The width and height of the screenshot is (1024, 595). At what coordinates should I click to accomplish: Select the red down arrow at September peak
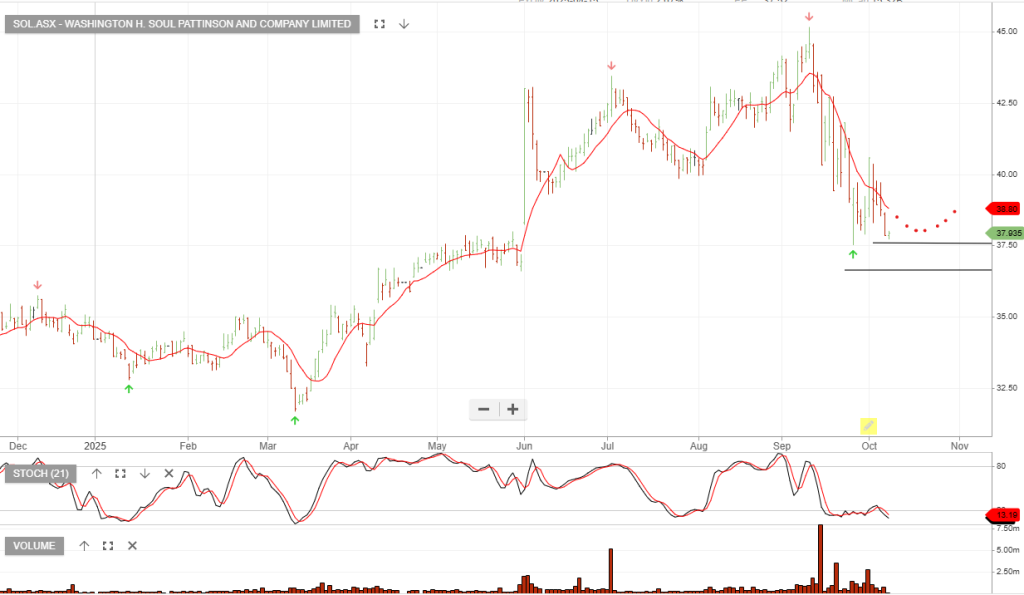pos(809,17)
